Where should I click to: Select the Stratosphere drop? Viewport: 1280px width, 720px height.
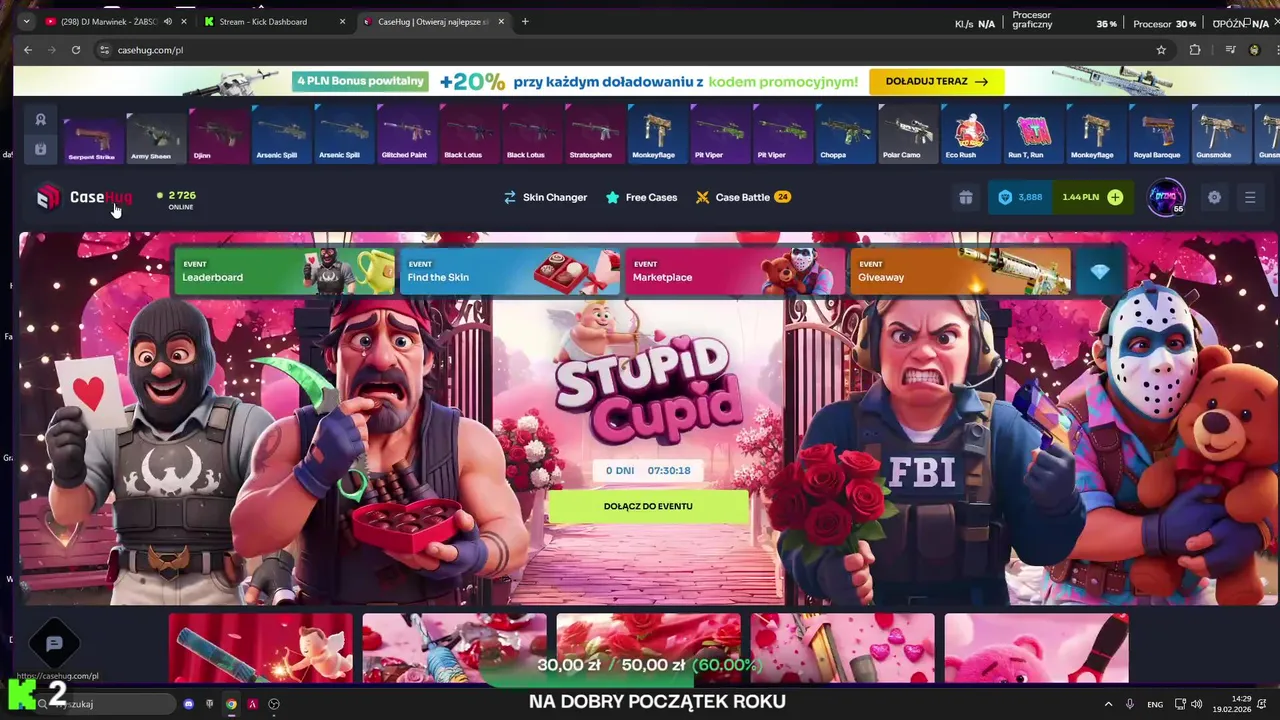pos(594,136)
